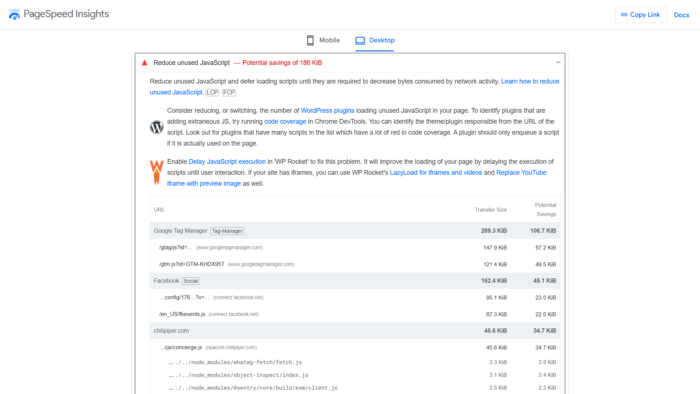Viewport: 700px width, 394px height.
Task: Click the FCP metric tag
Action: (x=229, y=92)
